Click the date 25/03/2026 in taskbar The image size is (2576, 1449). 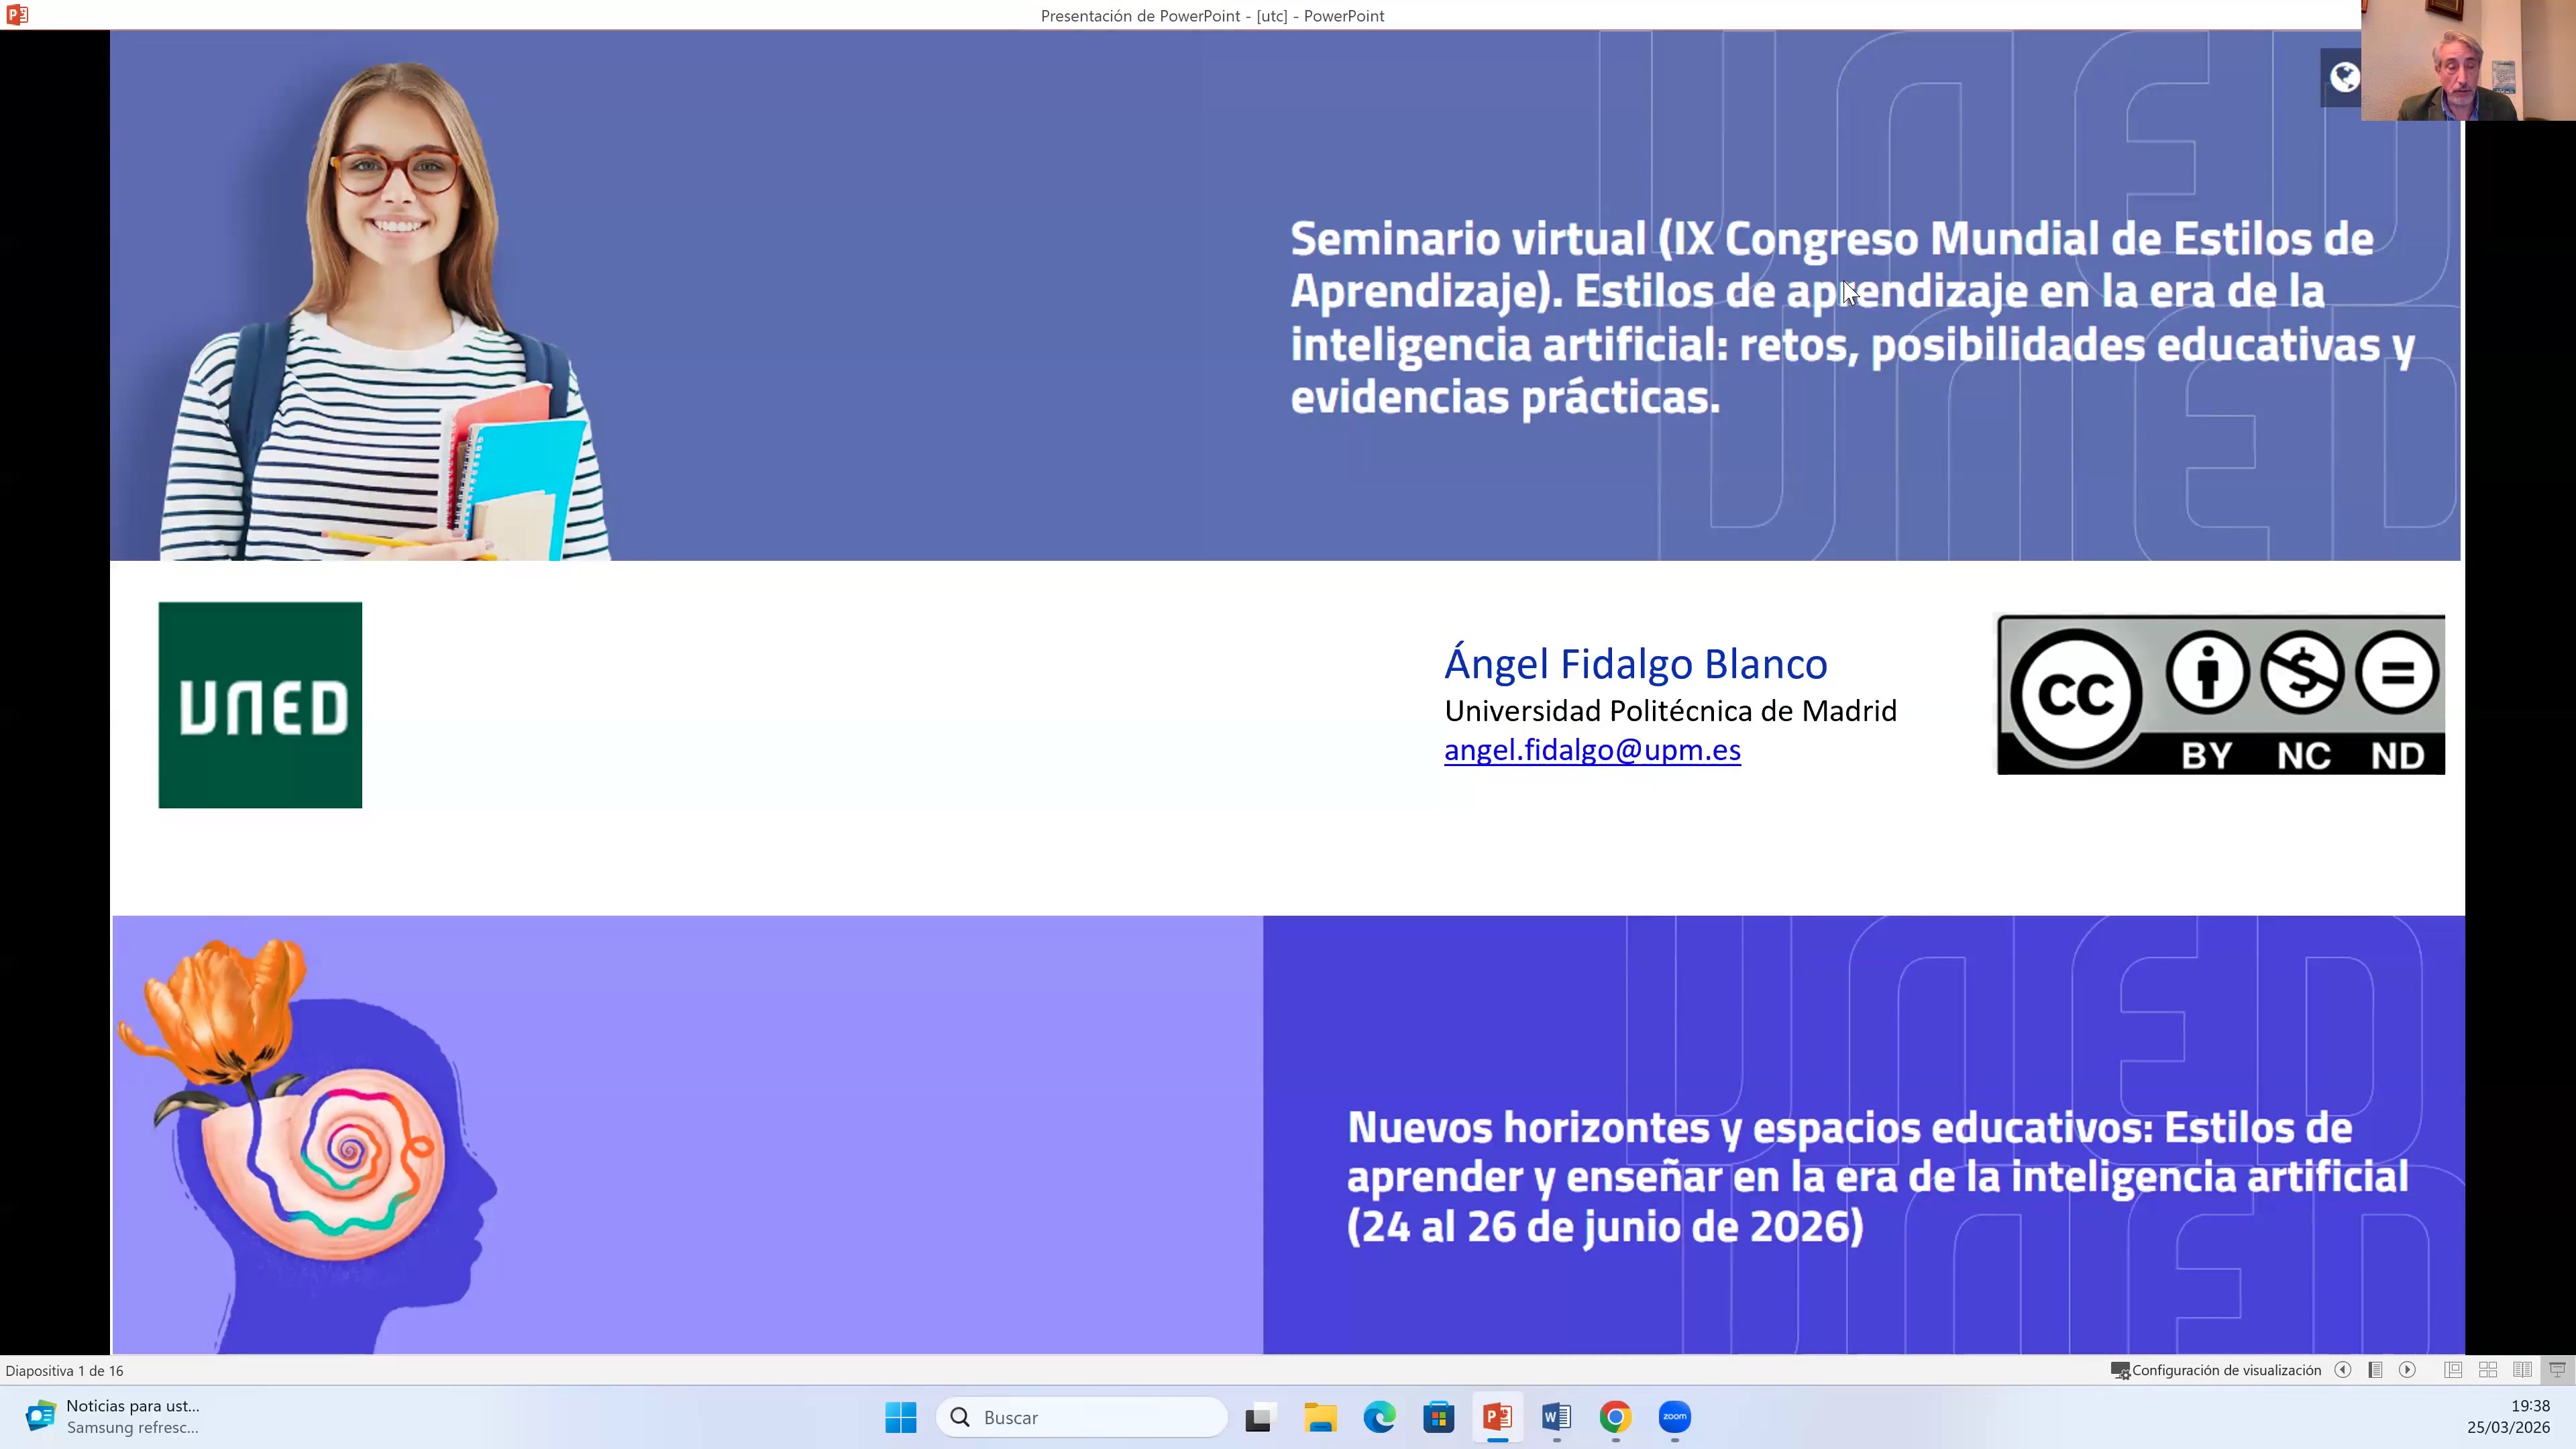pos(2509,1428)
